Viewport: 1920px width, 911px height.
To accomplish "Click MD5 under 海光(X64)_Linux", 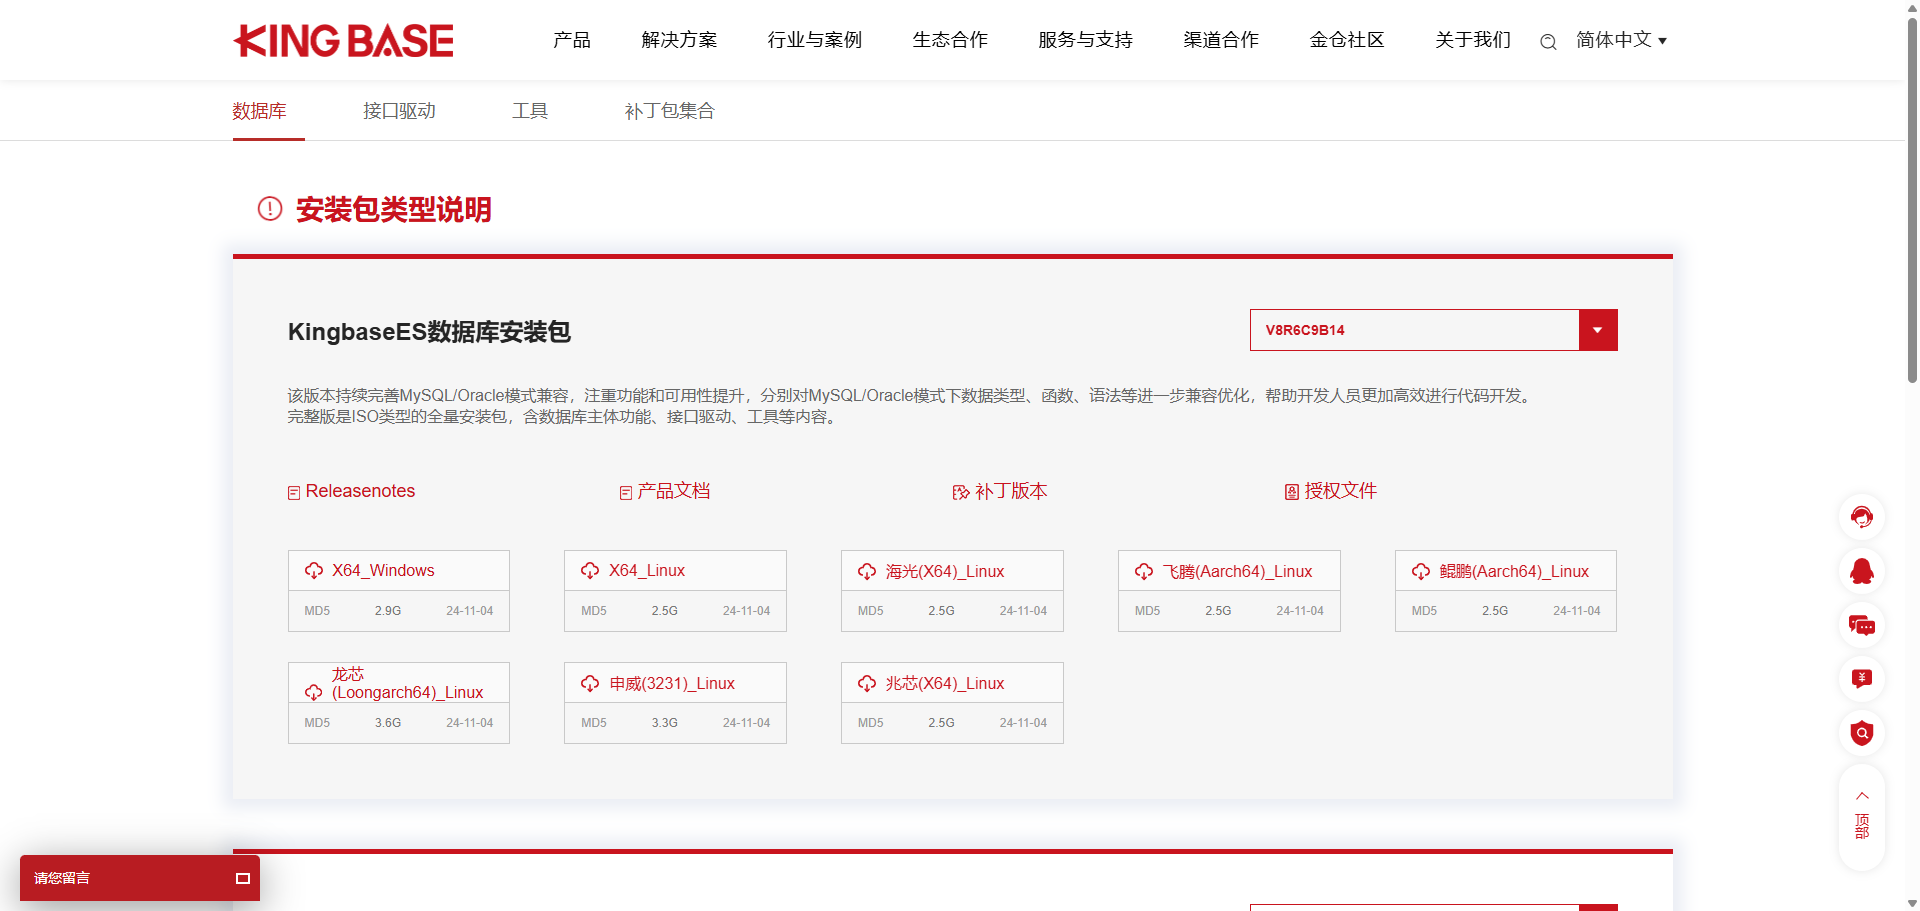I will pos(871,611).
